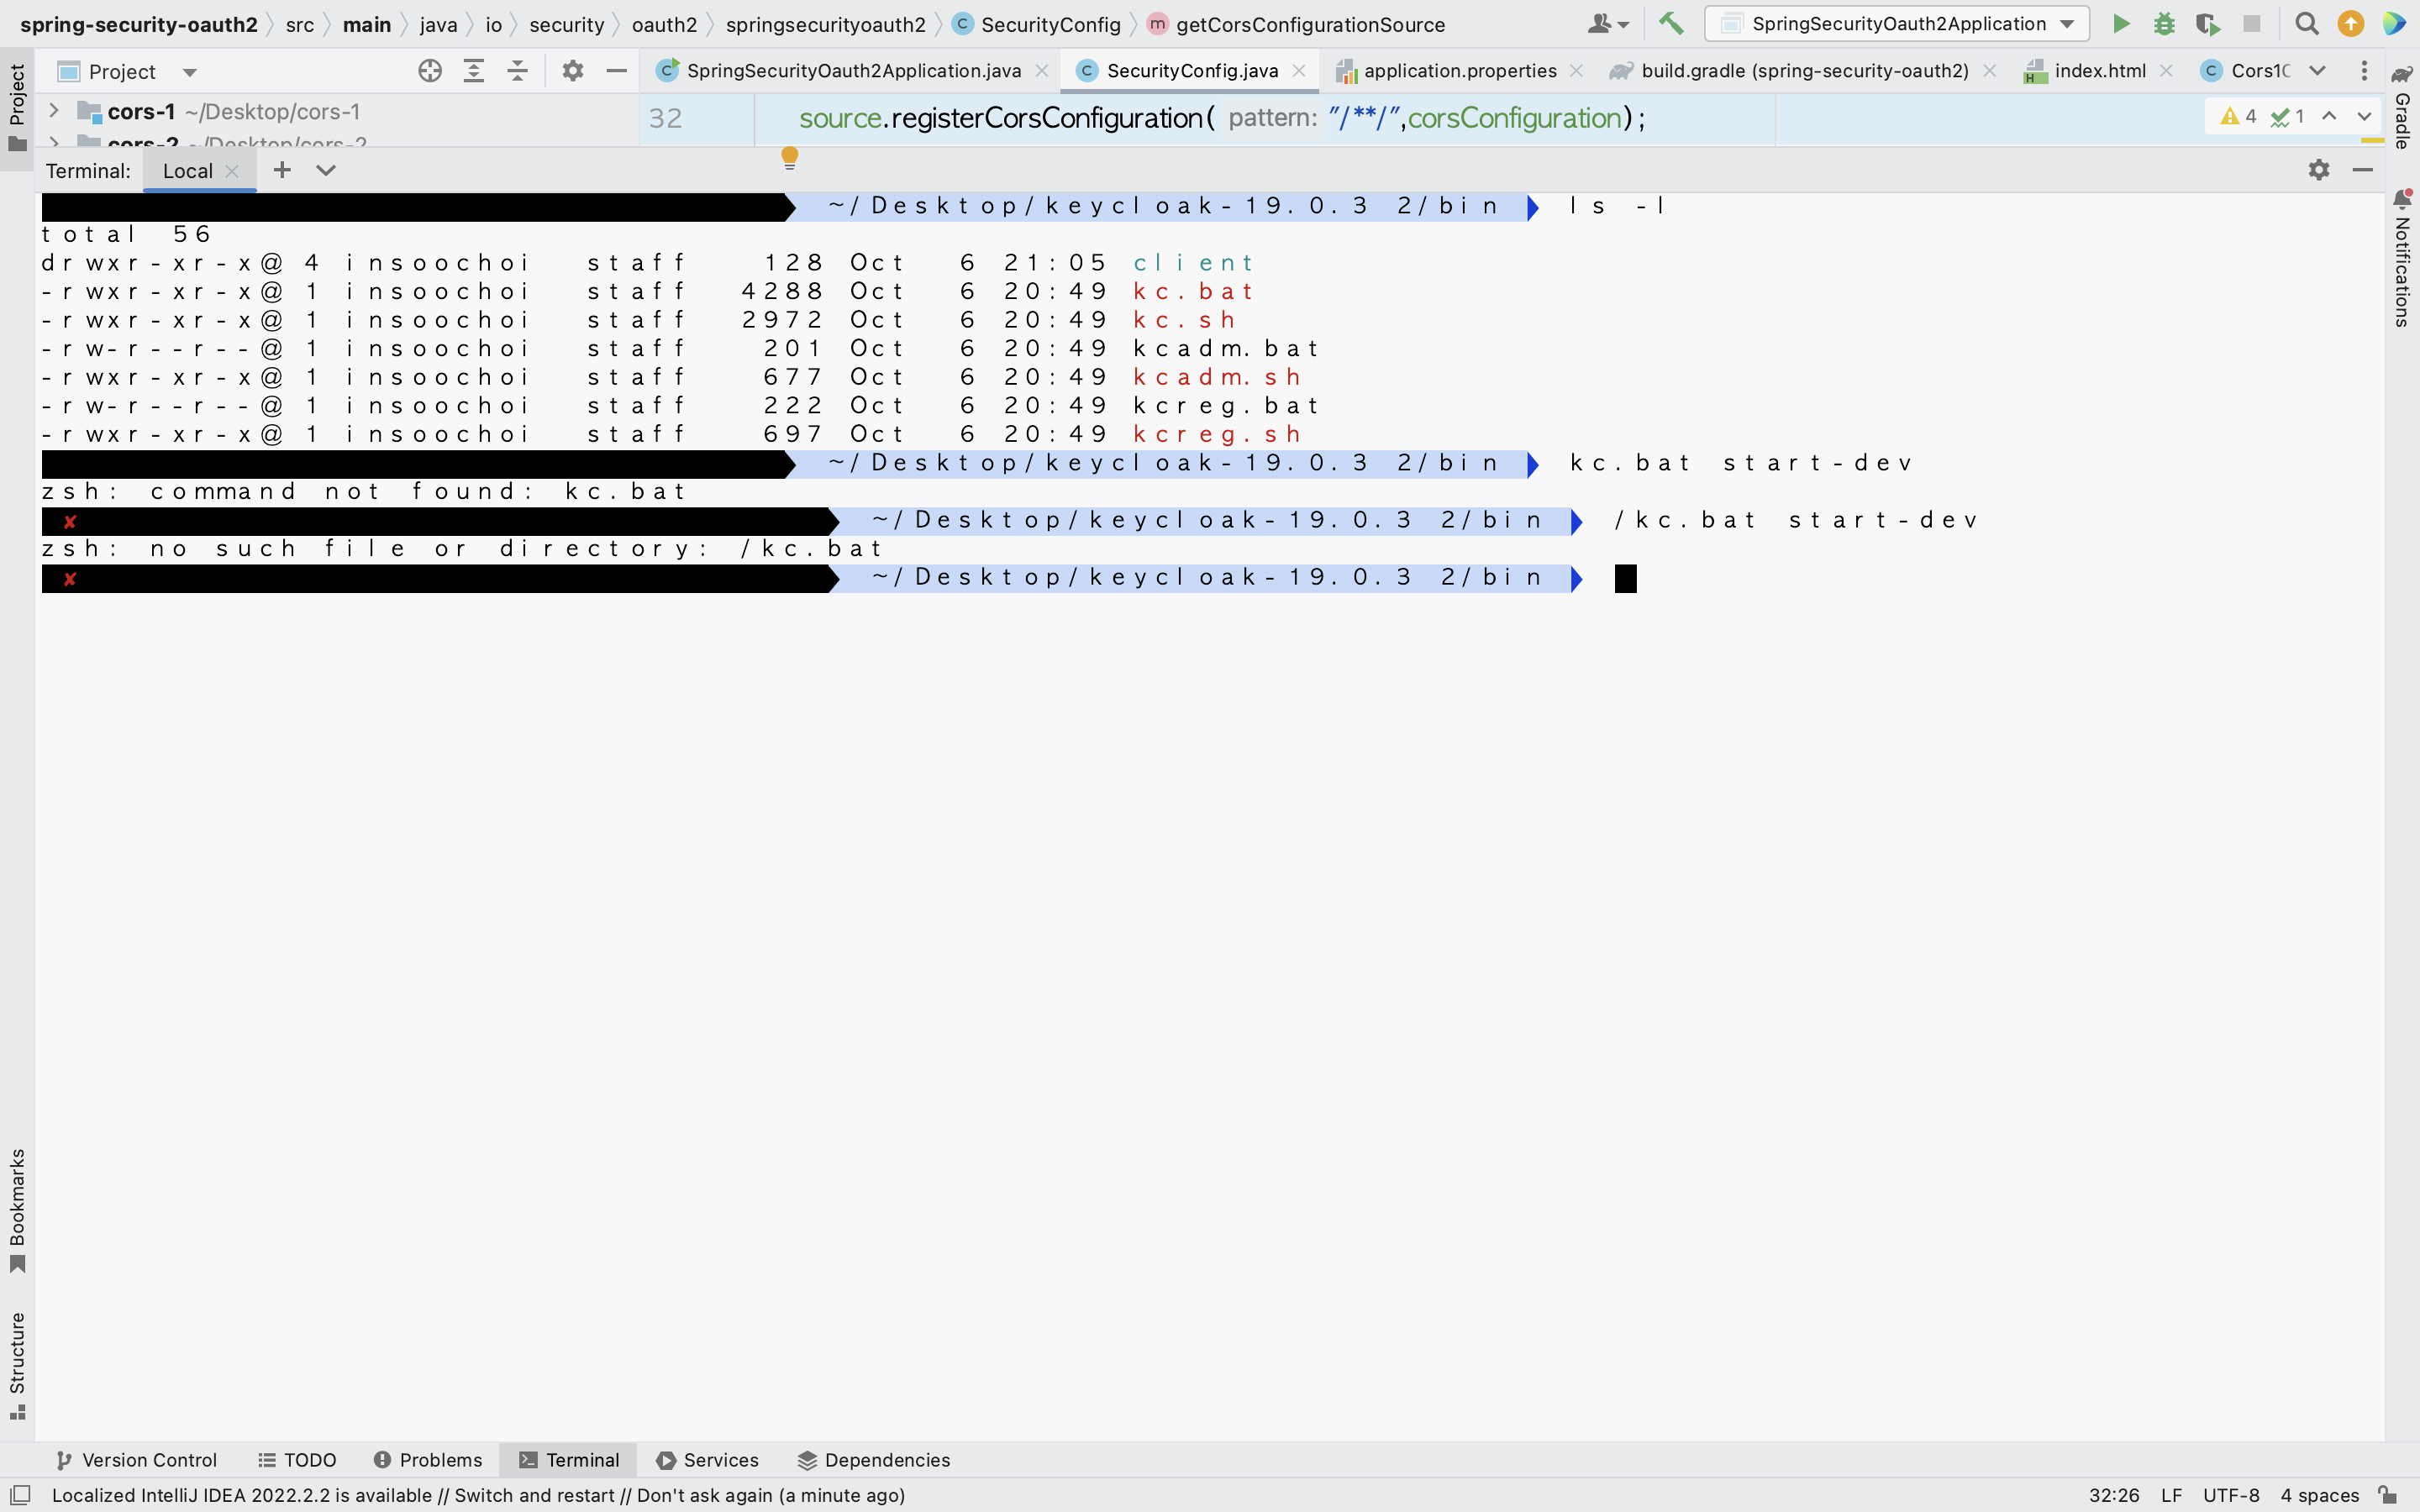Run with coverage via the shield icon
Image resolution: width=2420 pixels, height=1512 pixels.
tap(2207, 24)
